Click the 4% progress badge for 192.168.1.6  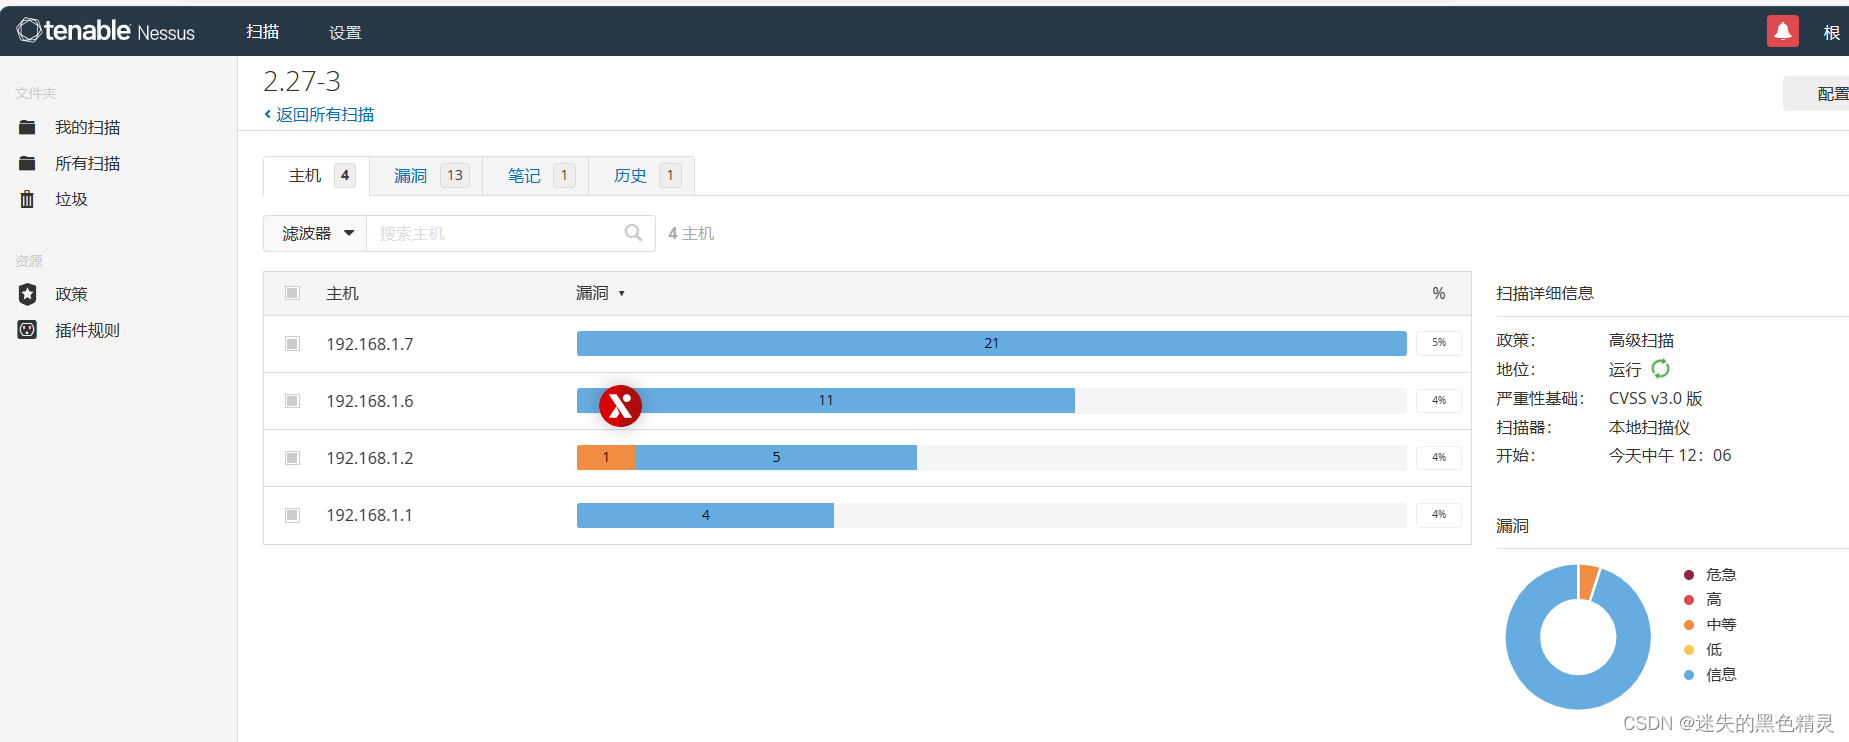1439,400
